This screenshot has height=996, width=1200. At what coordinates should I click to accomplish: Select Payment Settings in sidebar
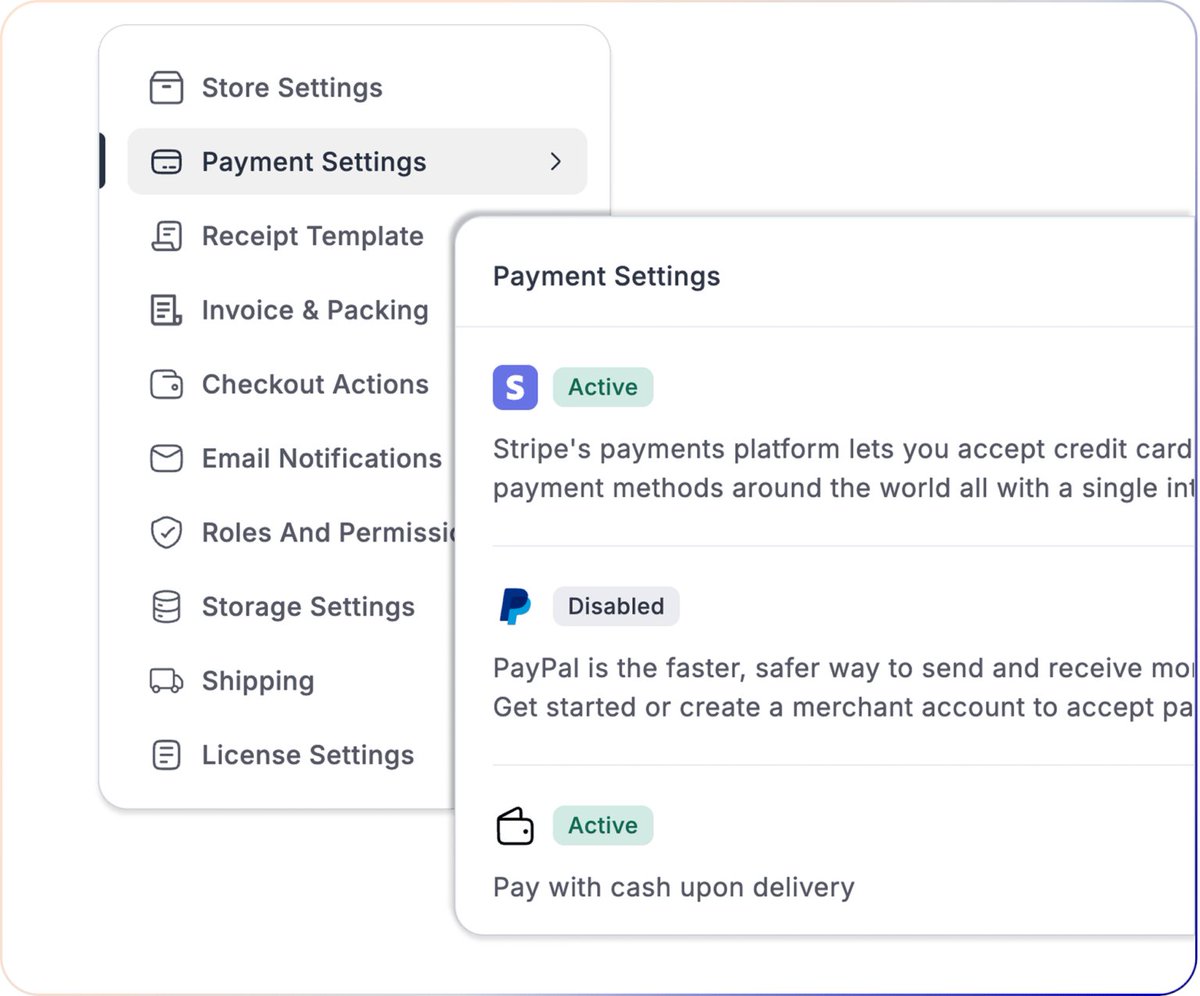click(357, 162)
